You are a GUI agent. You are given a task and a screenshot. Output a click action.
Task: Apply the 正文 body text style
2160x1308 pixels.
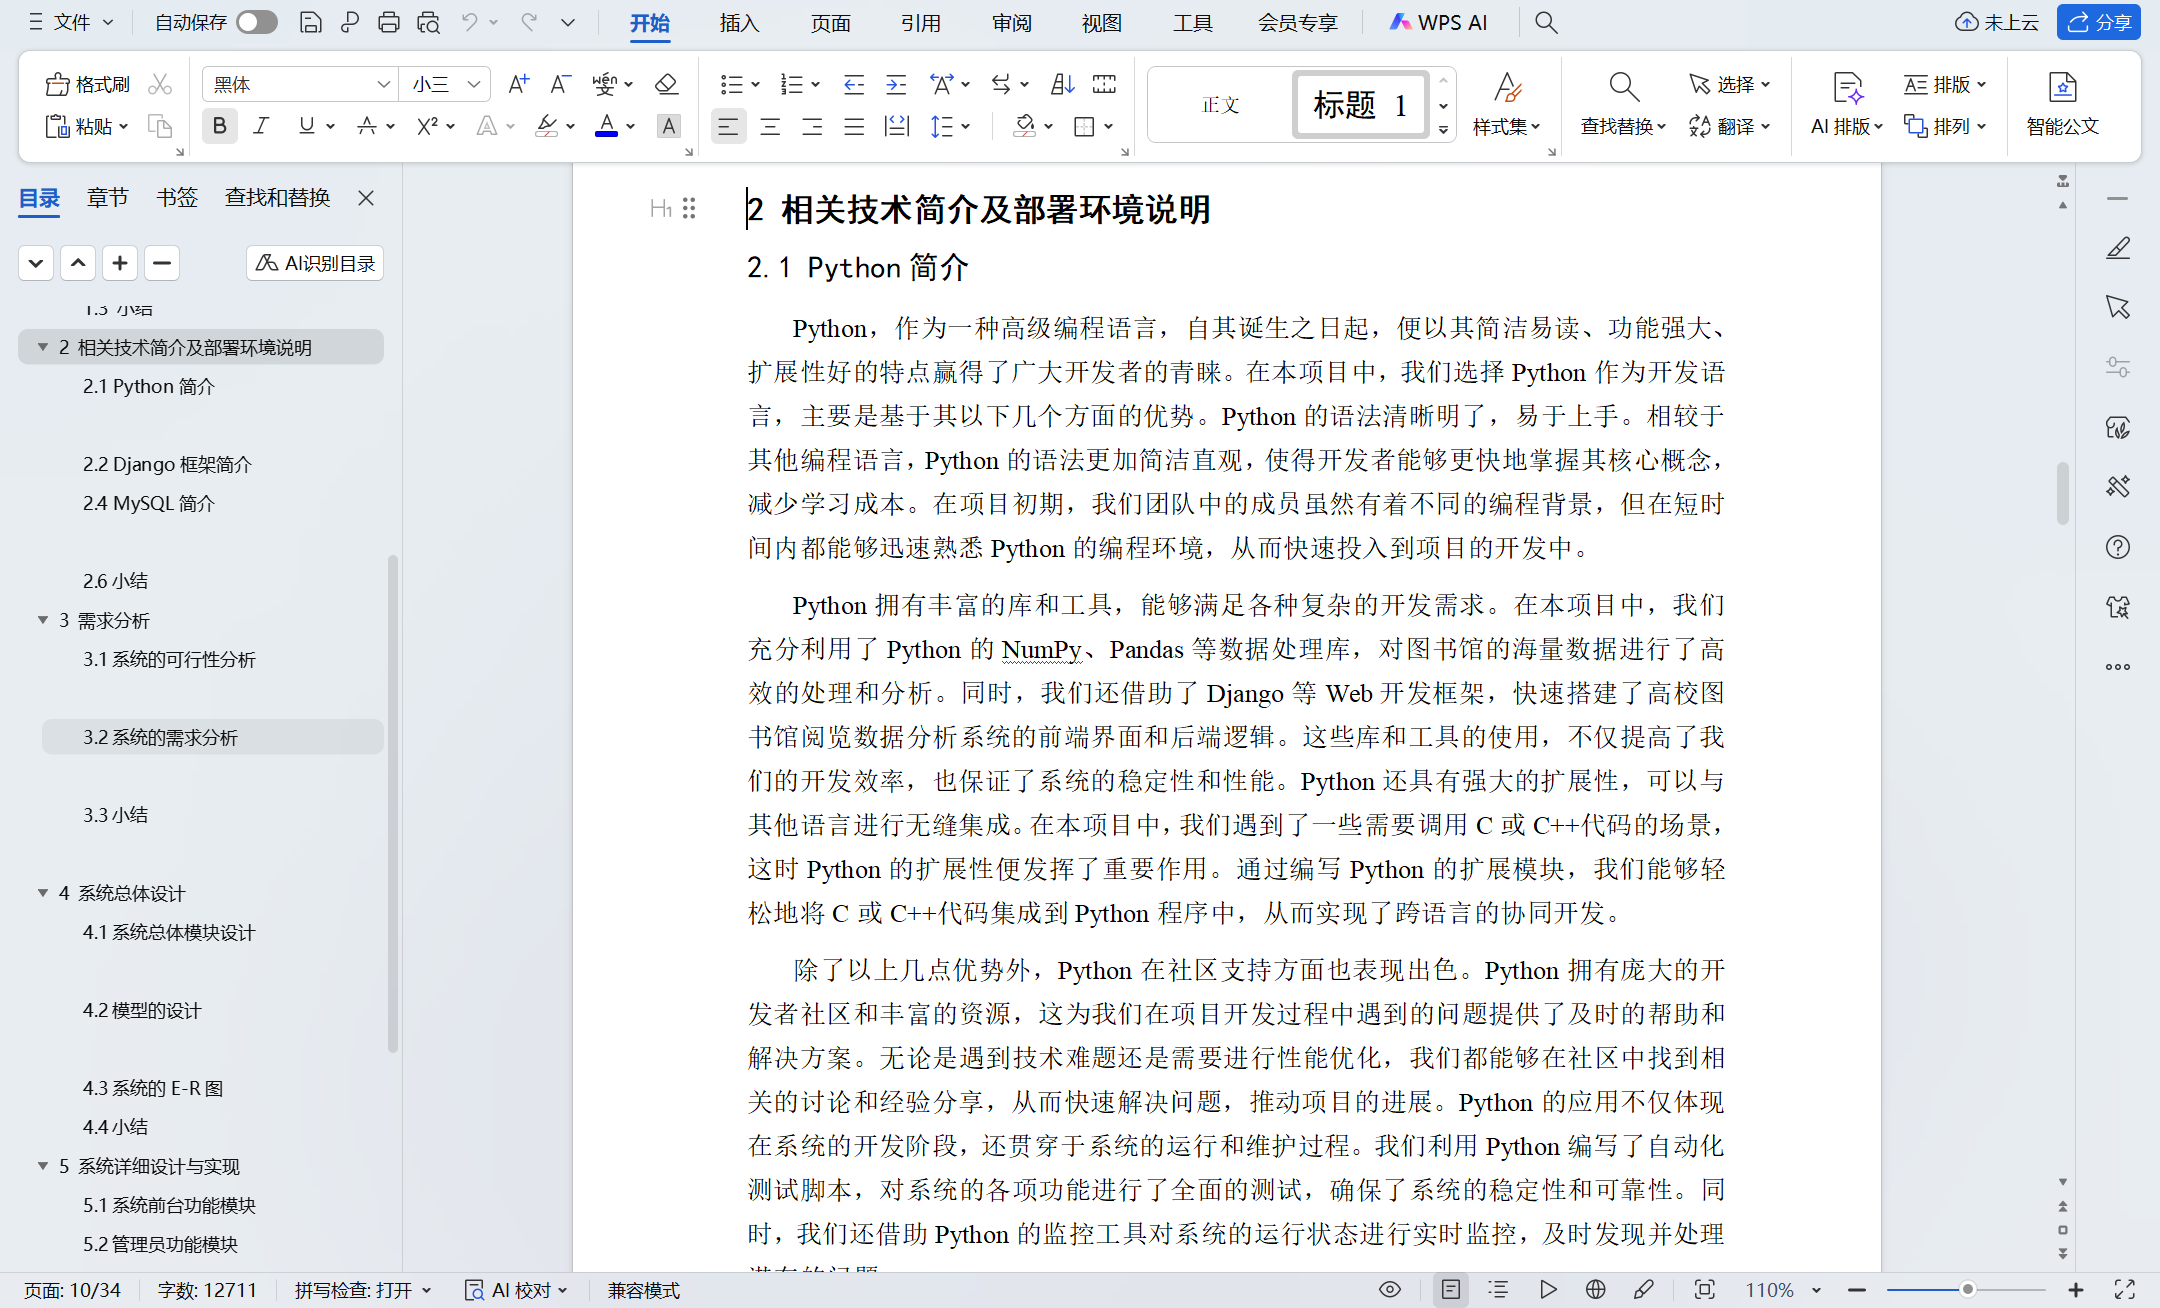[x=1220, y=104]
